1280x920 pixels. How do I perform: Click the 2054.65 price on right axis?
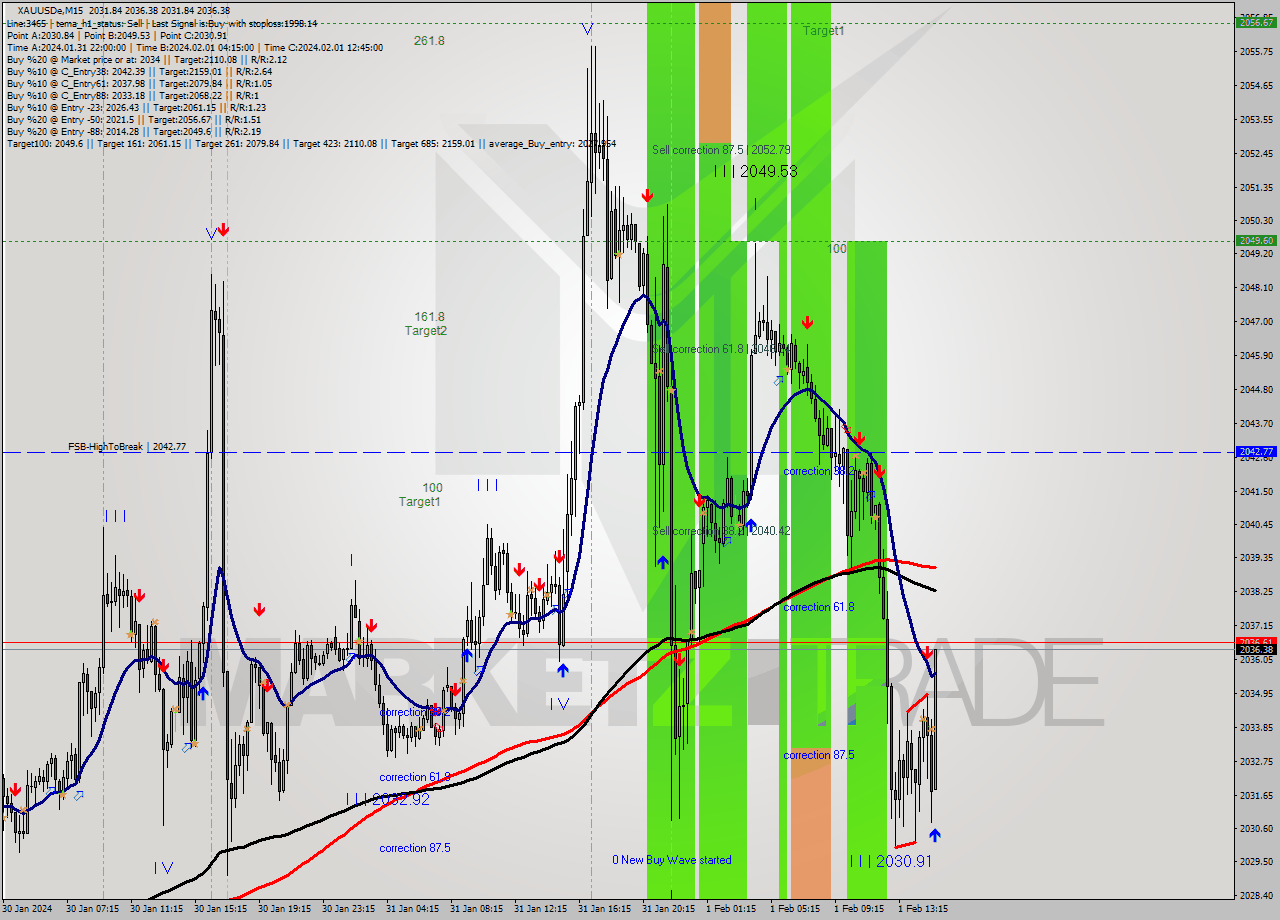[x=1255, y=86]
